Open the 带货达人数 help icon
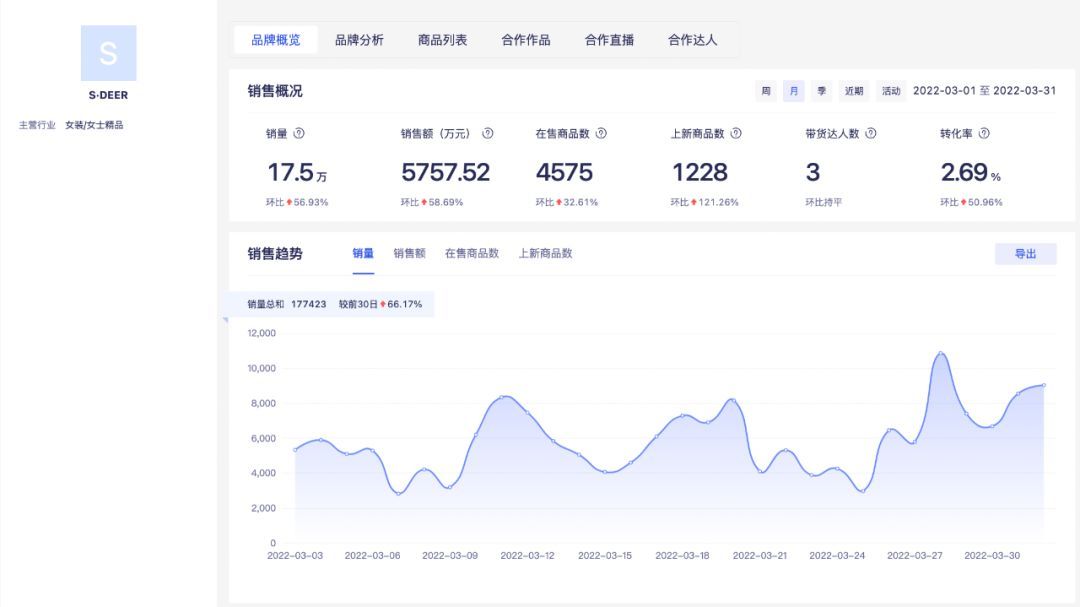 click(872, 131)
